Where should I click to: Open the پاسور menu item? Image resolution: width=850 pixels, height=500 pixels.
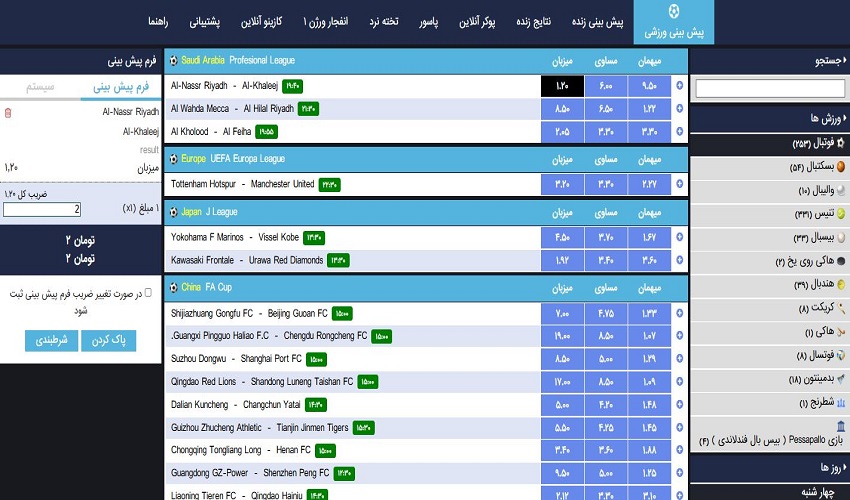(428, 22)
